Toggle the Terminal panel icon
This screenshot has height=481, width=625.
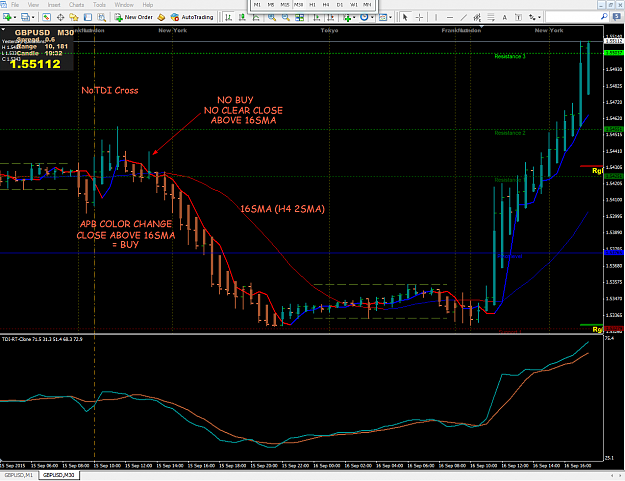click(88, 17)
